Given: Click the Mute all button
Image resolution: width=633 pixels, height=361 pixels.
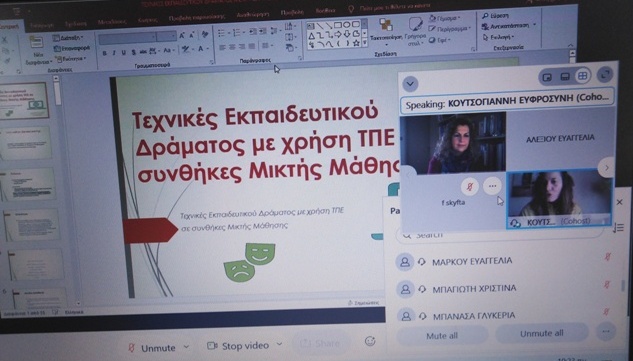Looking at the screenshot, I should [442, 335].
